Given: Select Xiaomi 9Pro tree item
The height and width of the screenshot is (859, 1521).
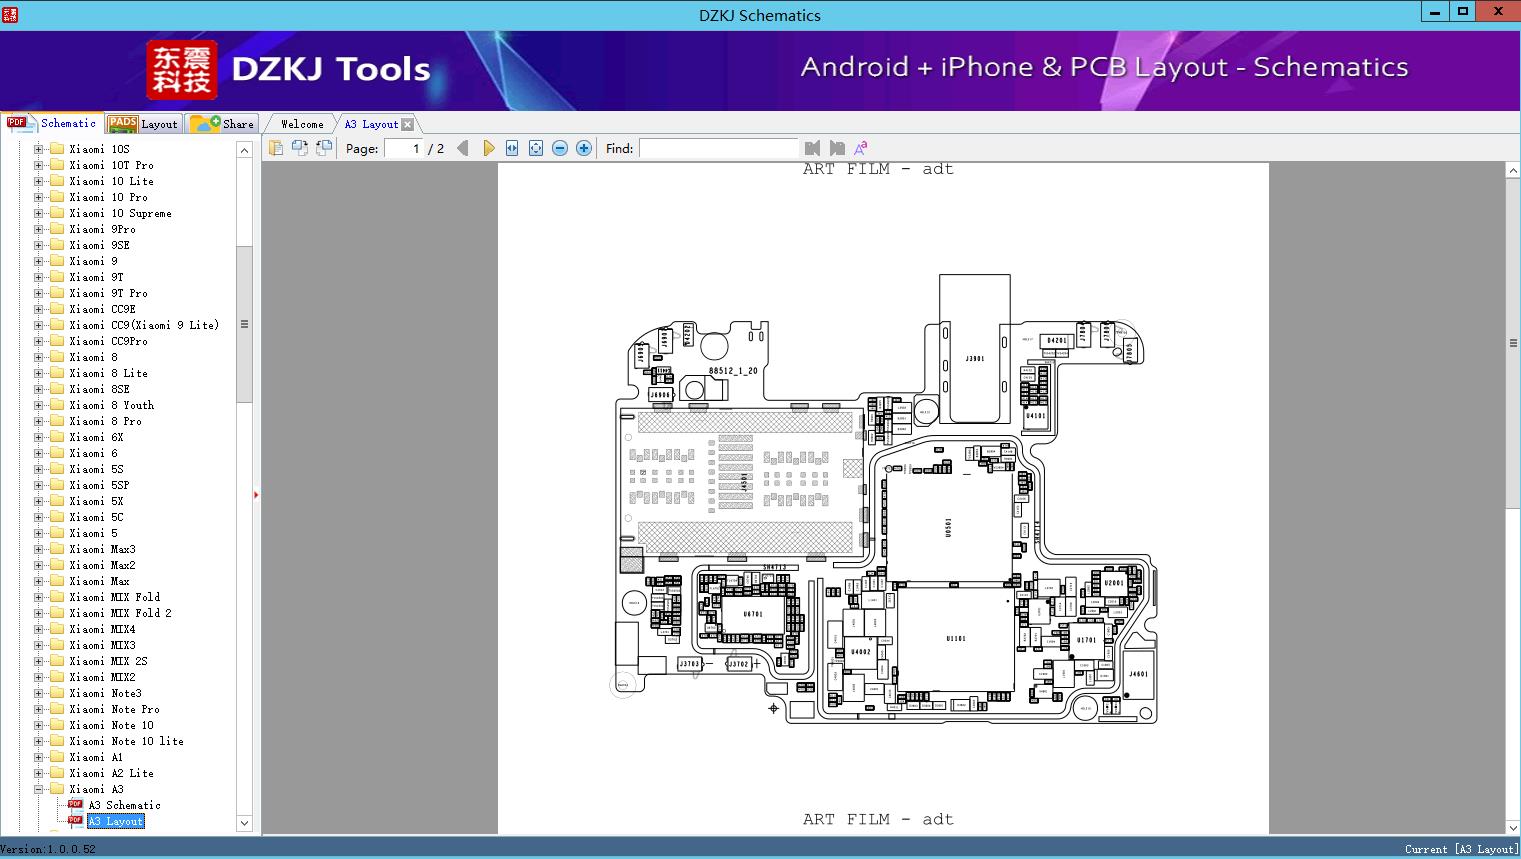Looking at the screenshot, I should pyautogui.click(x=102, y=229).
